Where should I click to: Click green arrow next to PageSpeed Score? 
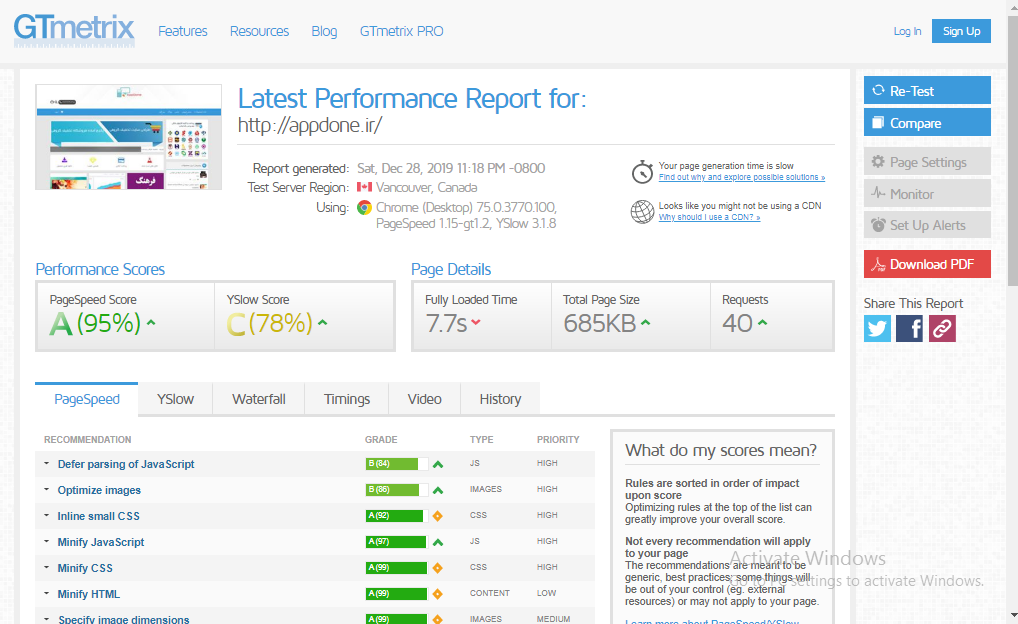151,323
